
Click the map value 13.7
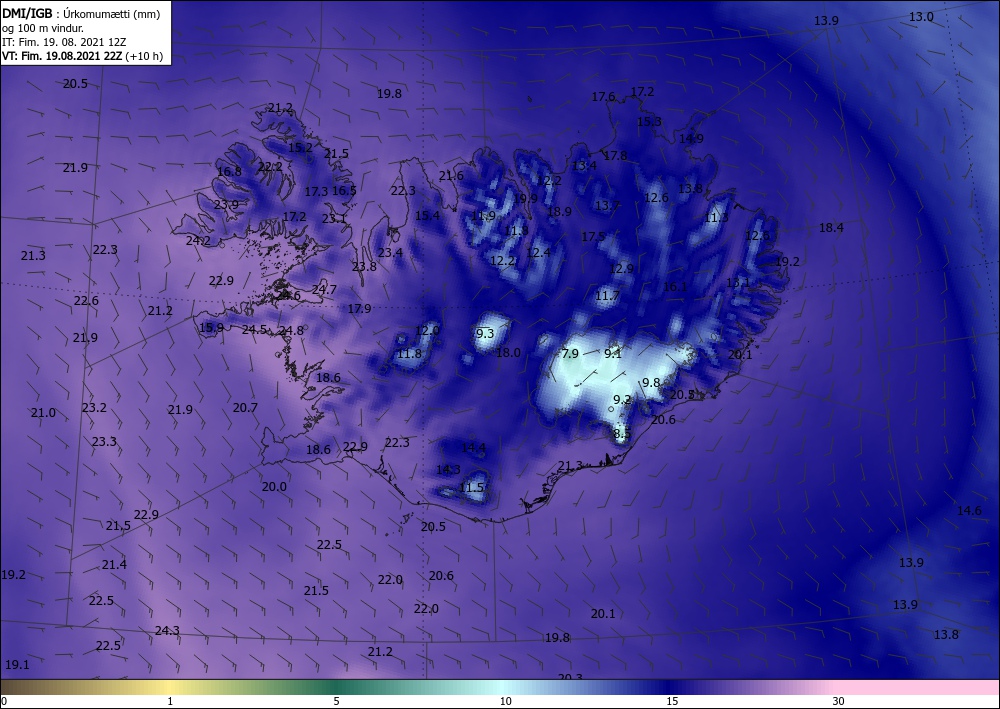pyautogui.click(x=607, y=205)
